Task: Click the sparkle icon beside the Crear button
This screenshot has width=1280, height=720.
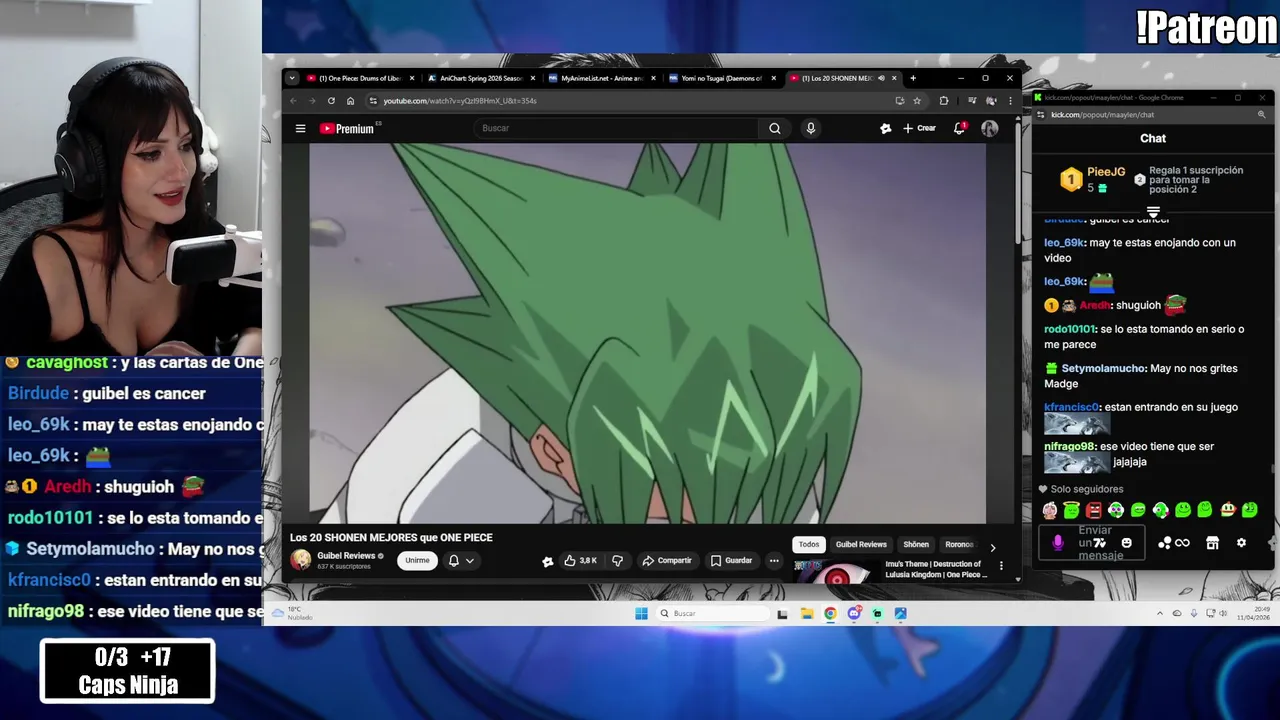Action: coord(885,128)
